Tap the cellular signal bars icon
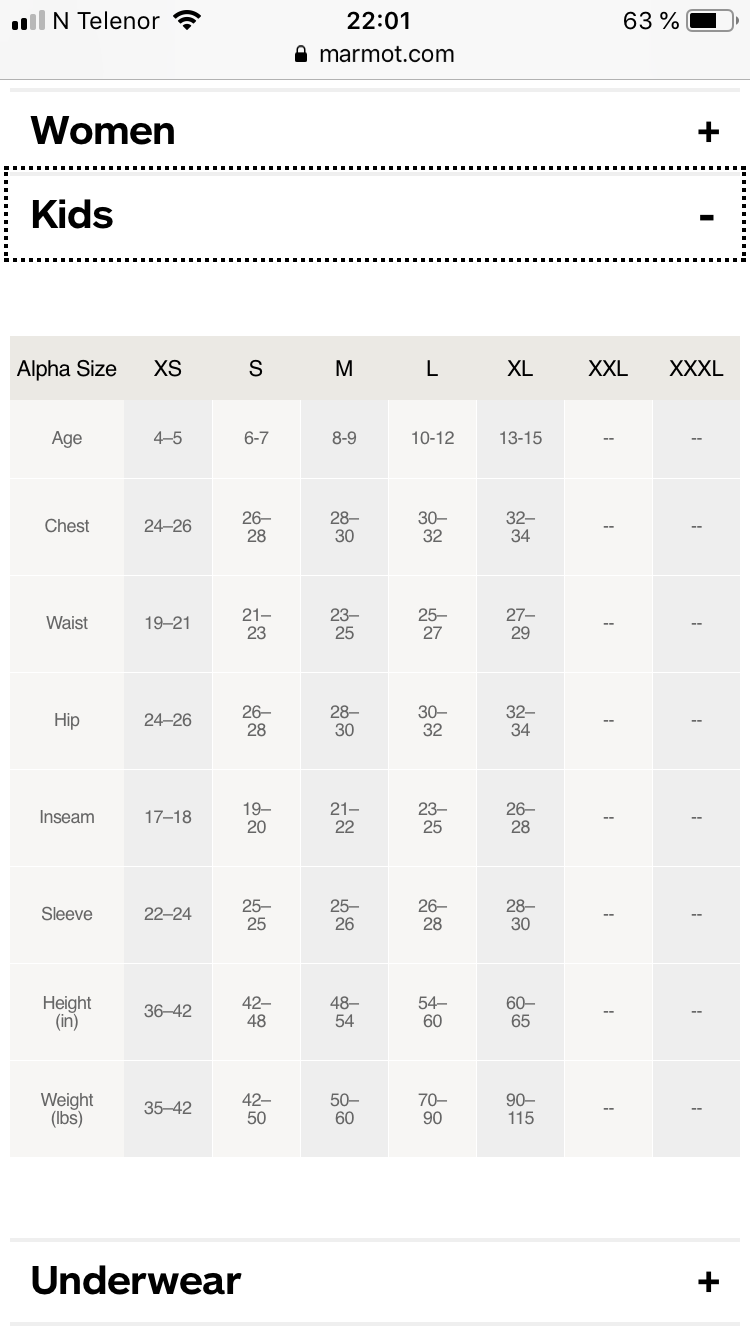Image resolution: width=750 pixels, height=1334 pixels. [28, 21]
